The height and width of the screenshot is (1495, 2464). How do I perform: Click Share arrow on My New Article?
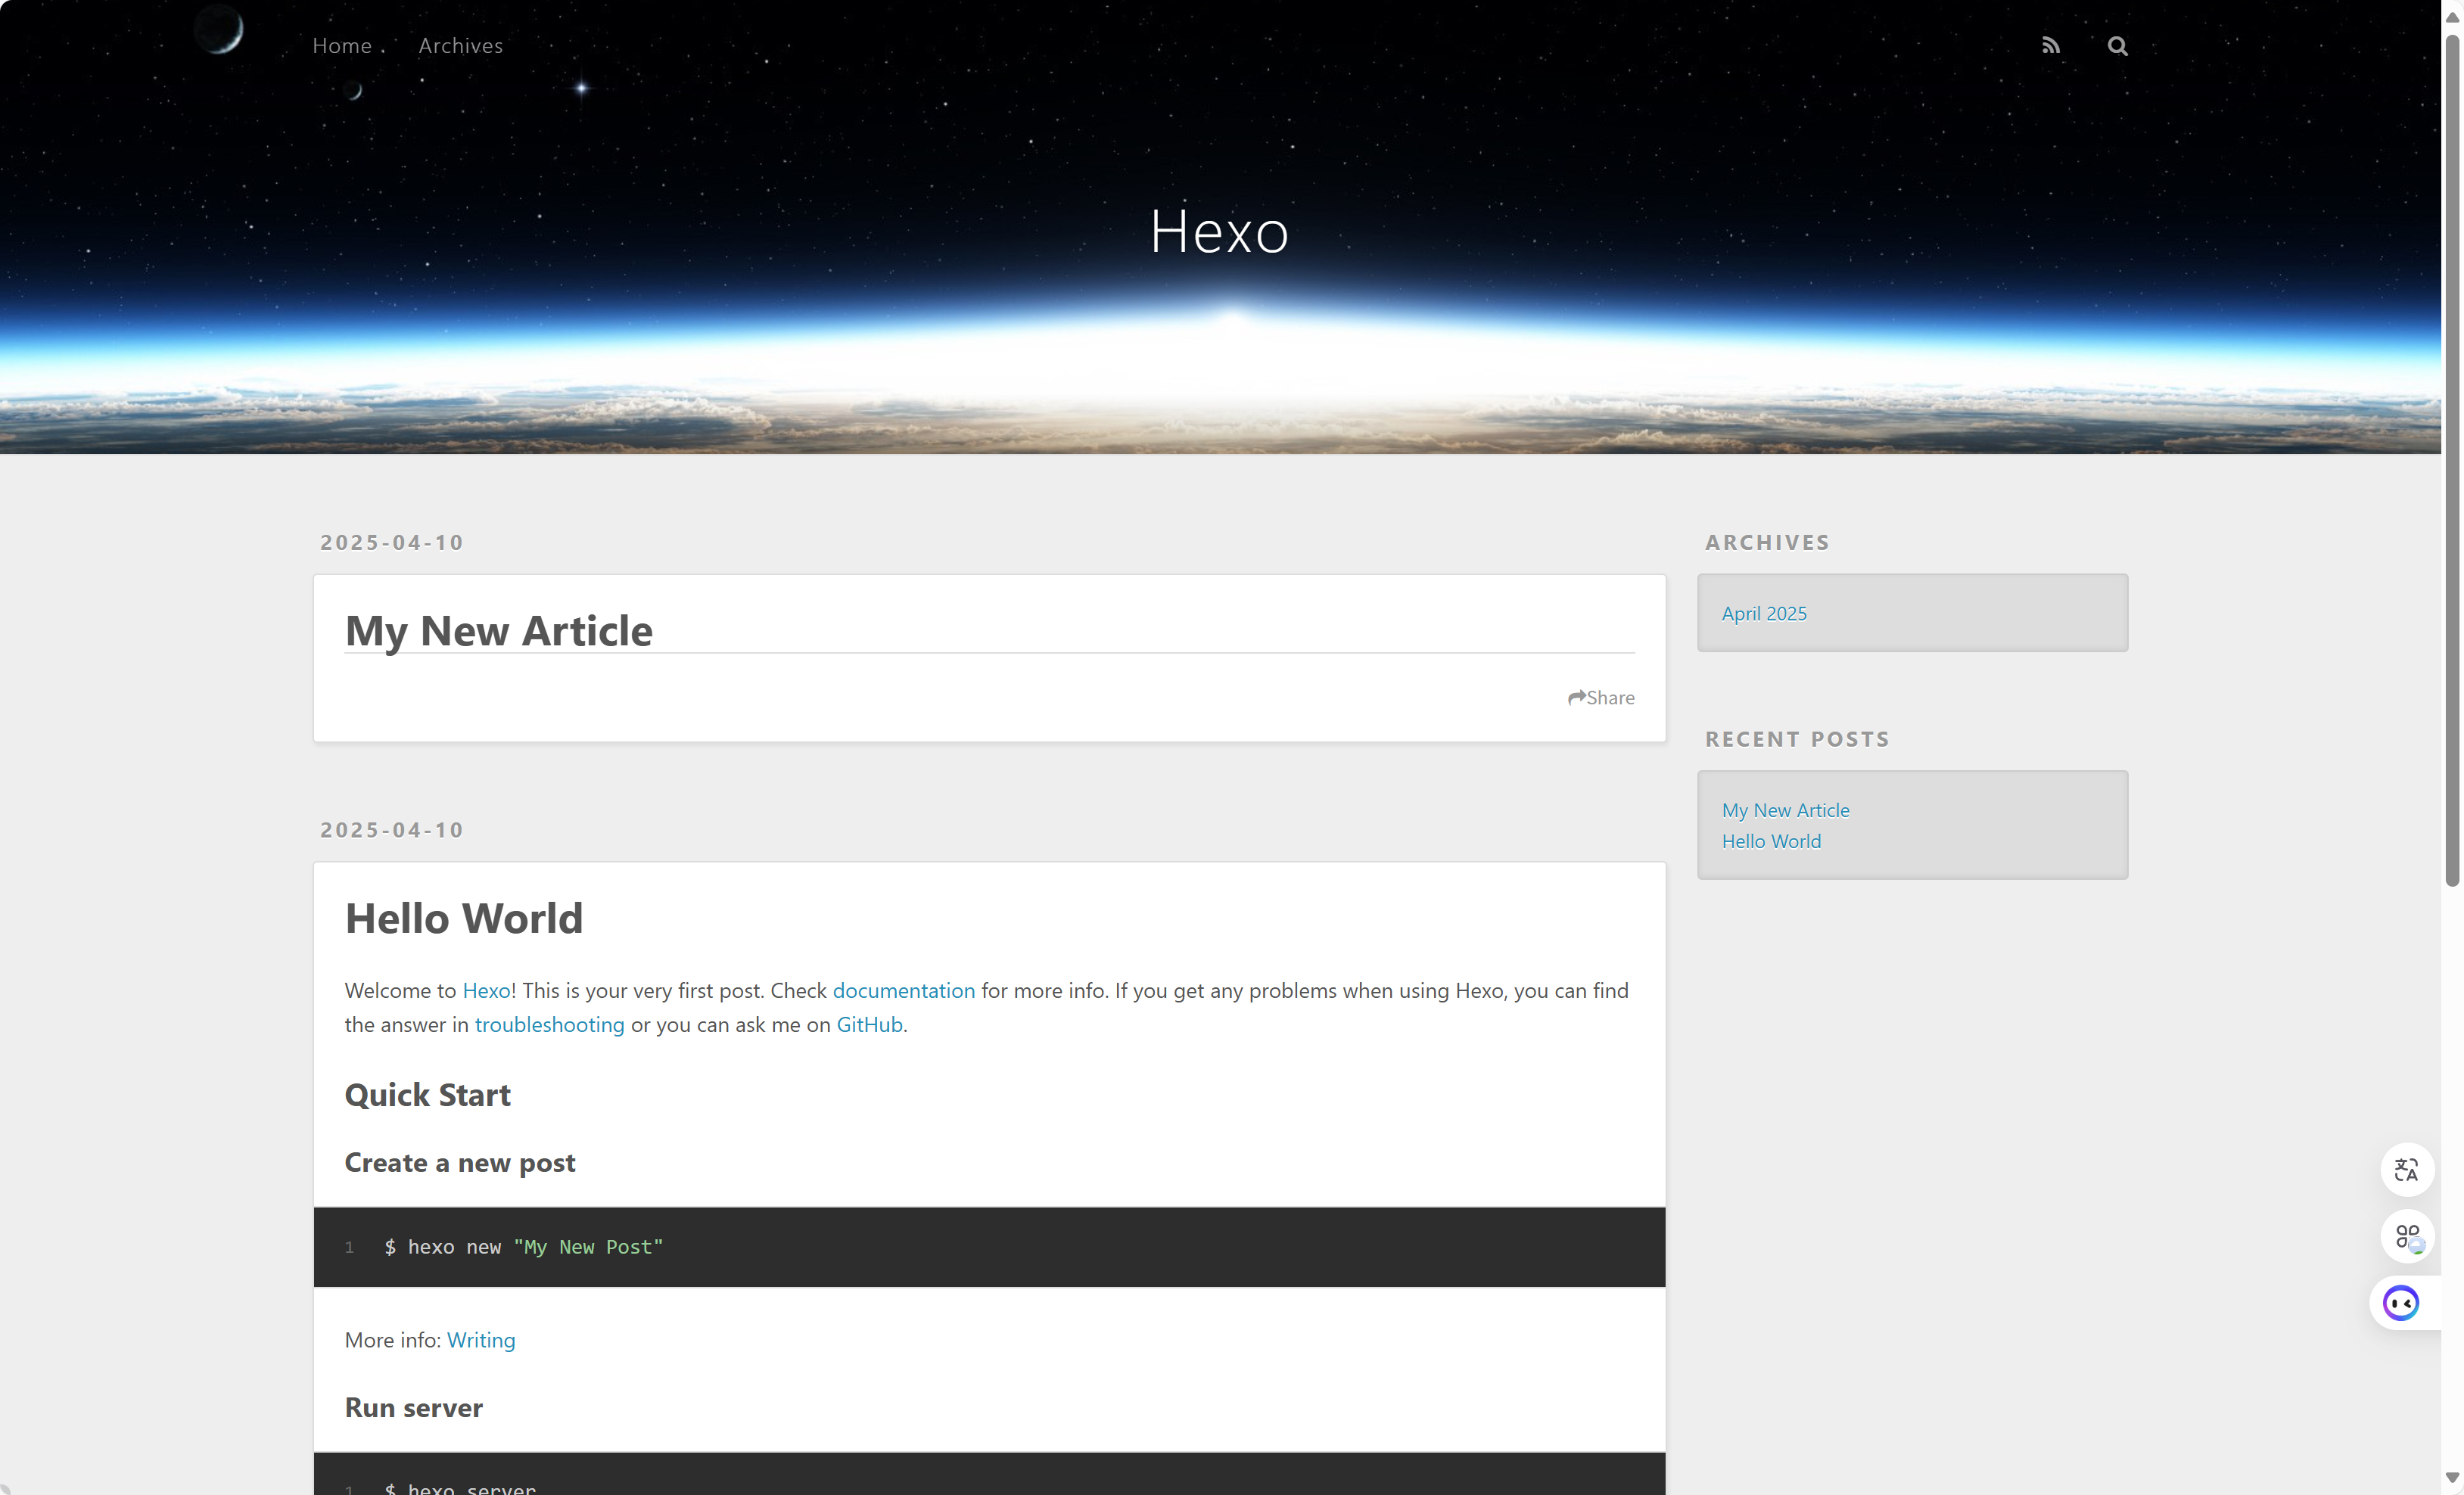click(1600, 697)
